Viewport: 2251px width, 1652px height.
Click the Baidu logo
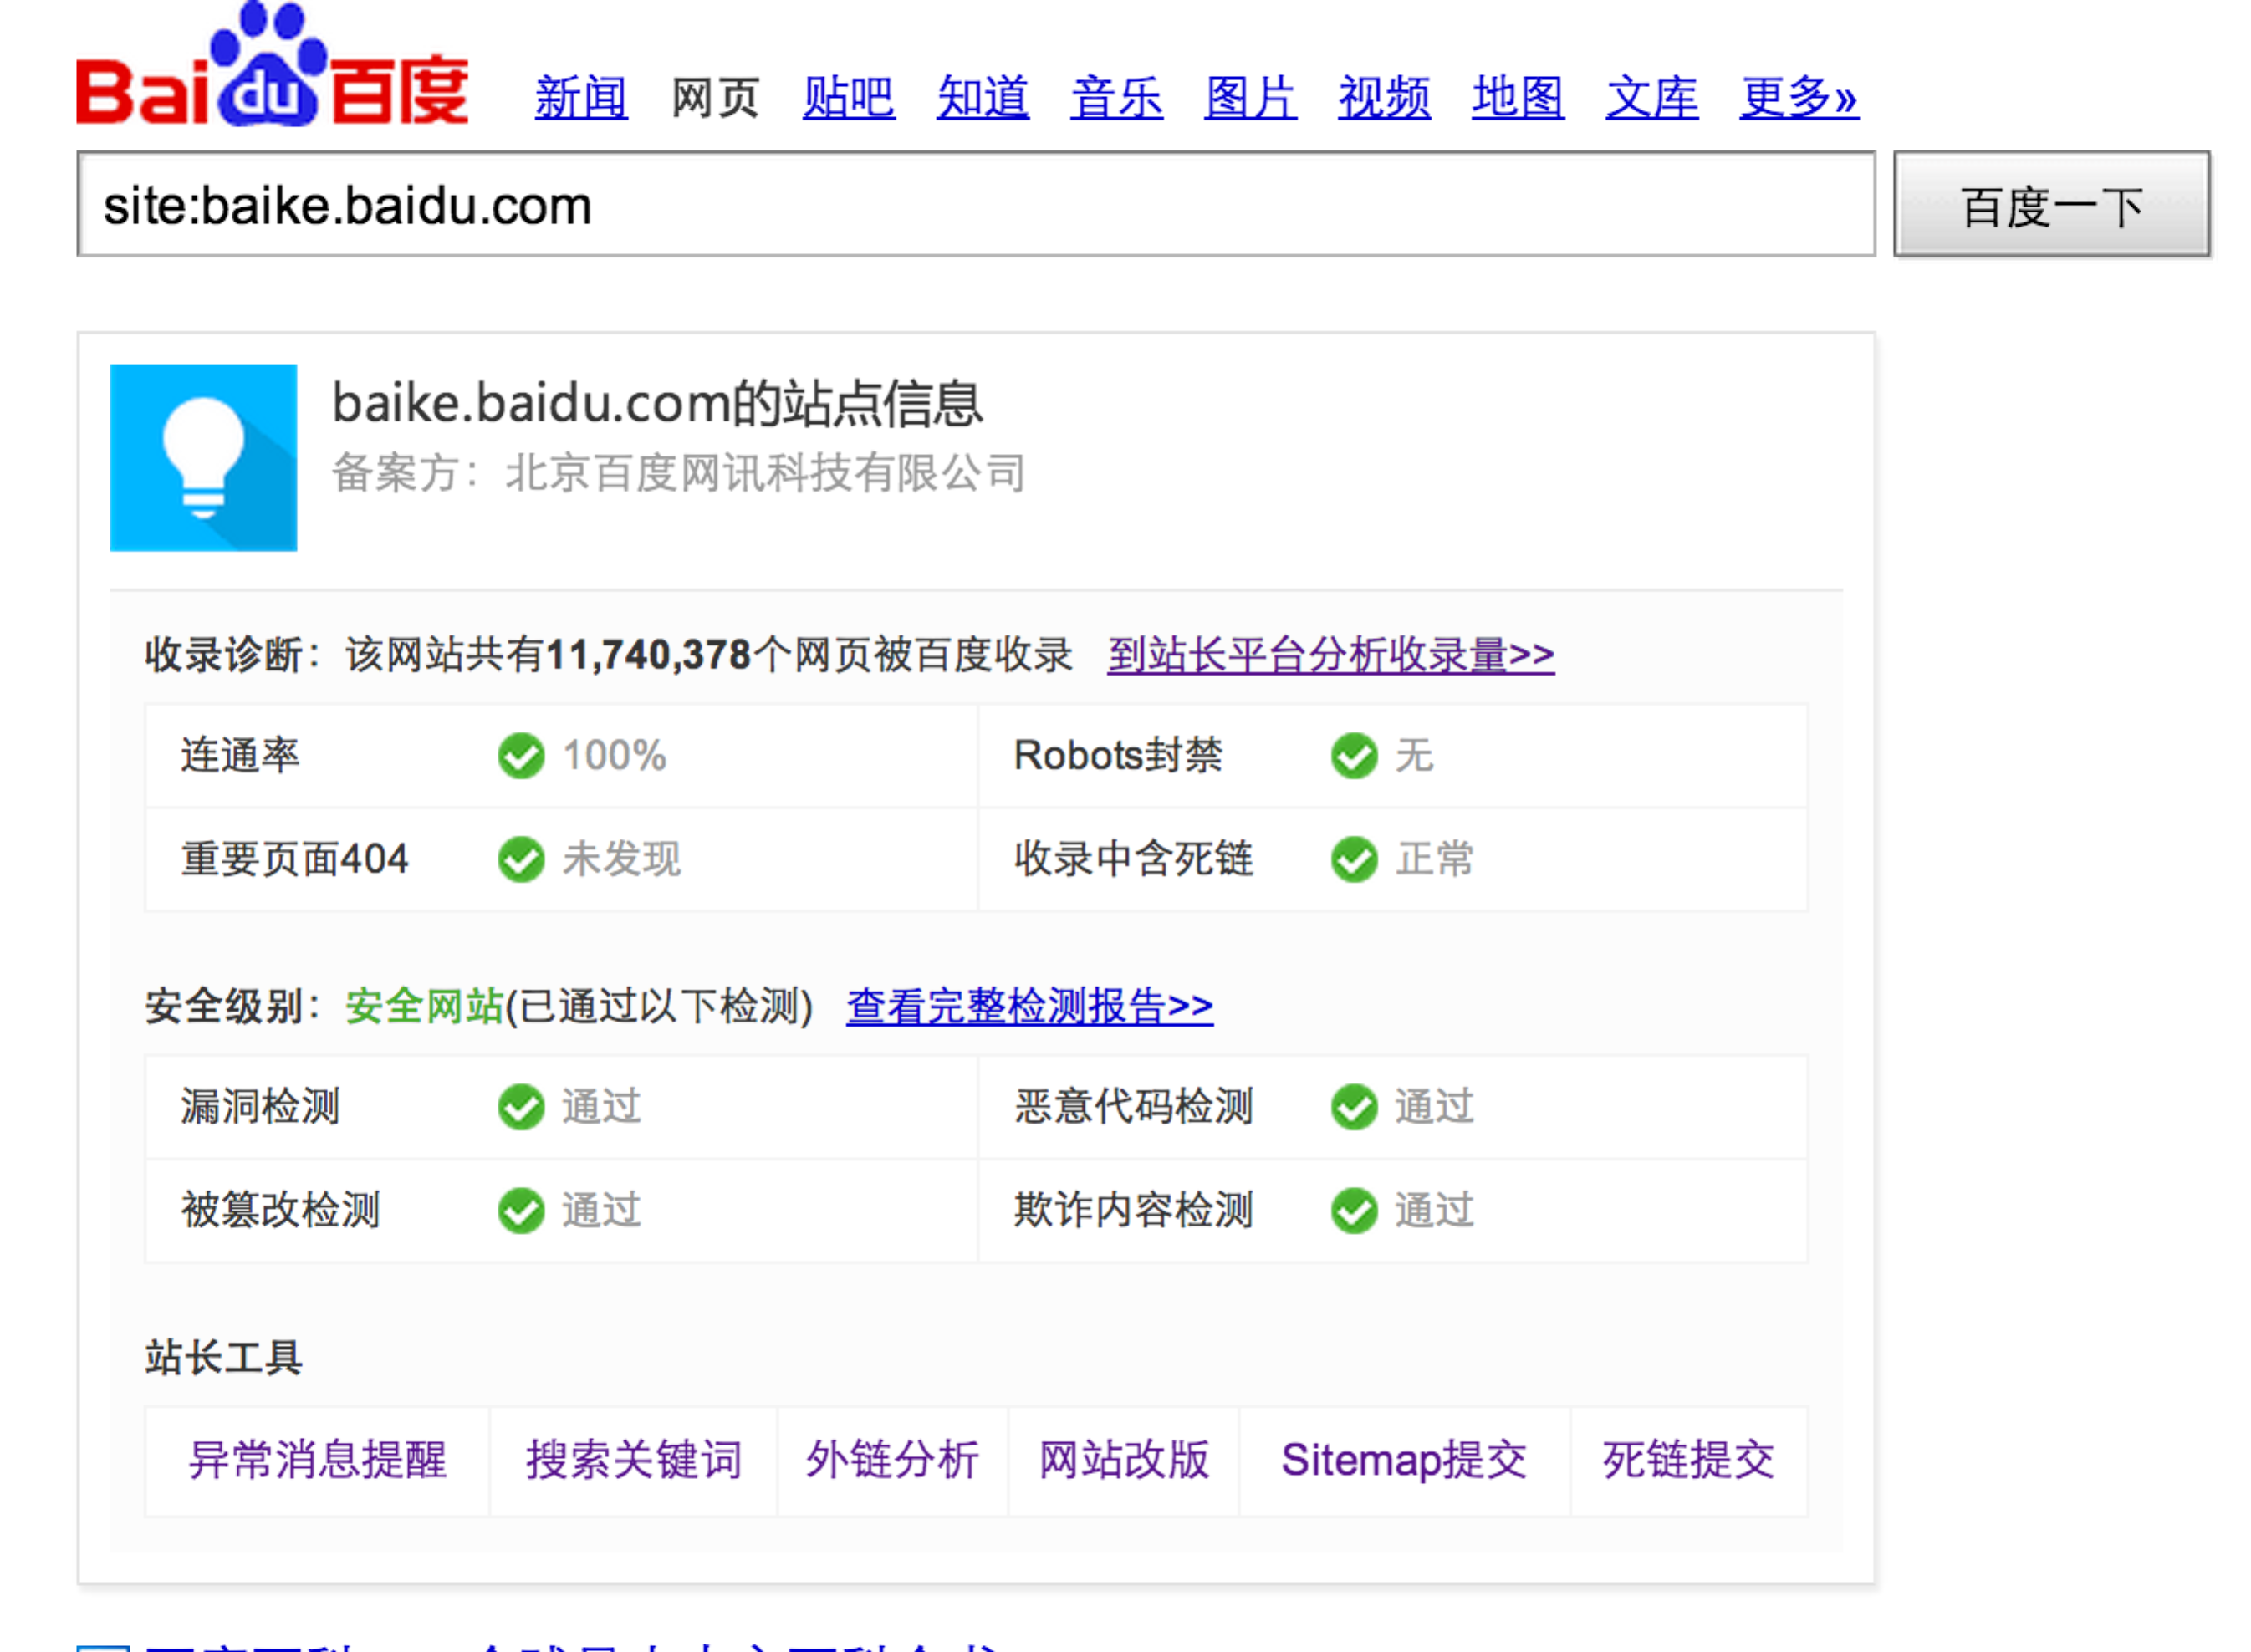pyautogui.click(x=272, y=65)
